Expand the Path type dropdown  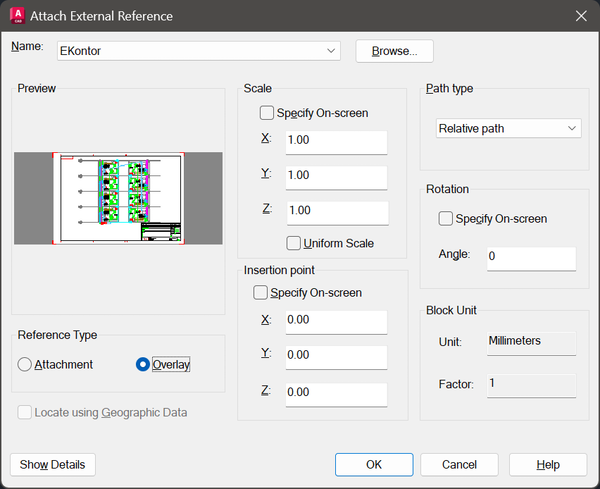pyautogui.click(x=509, y=128)
